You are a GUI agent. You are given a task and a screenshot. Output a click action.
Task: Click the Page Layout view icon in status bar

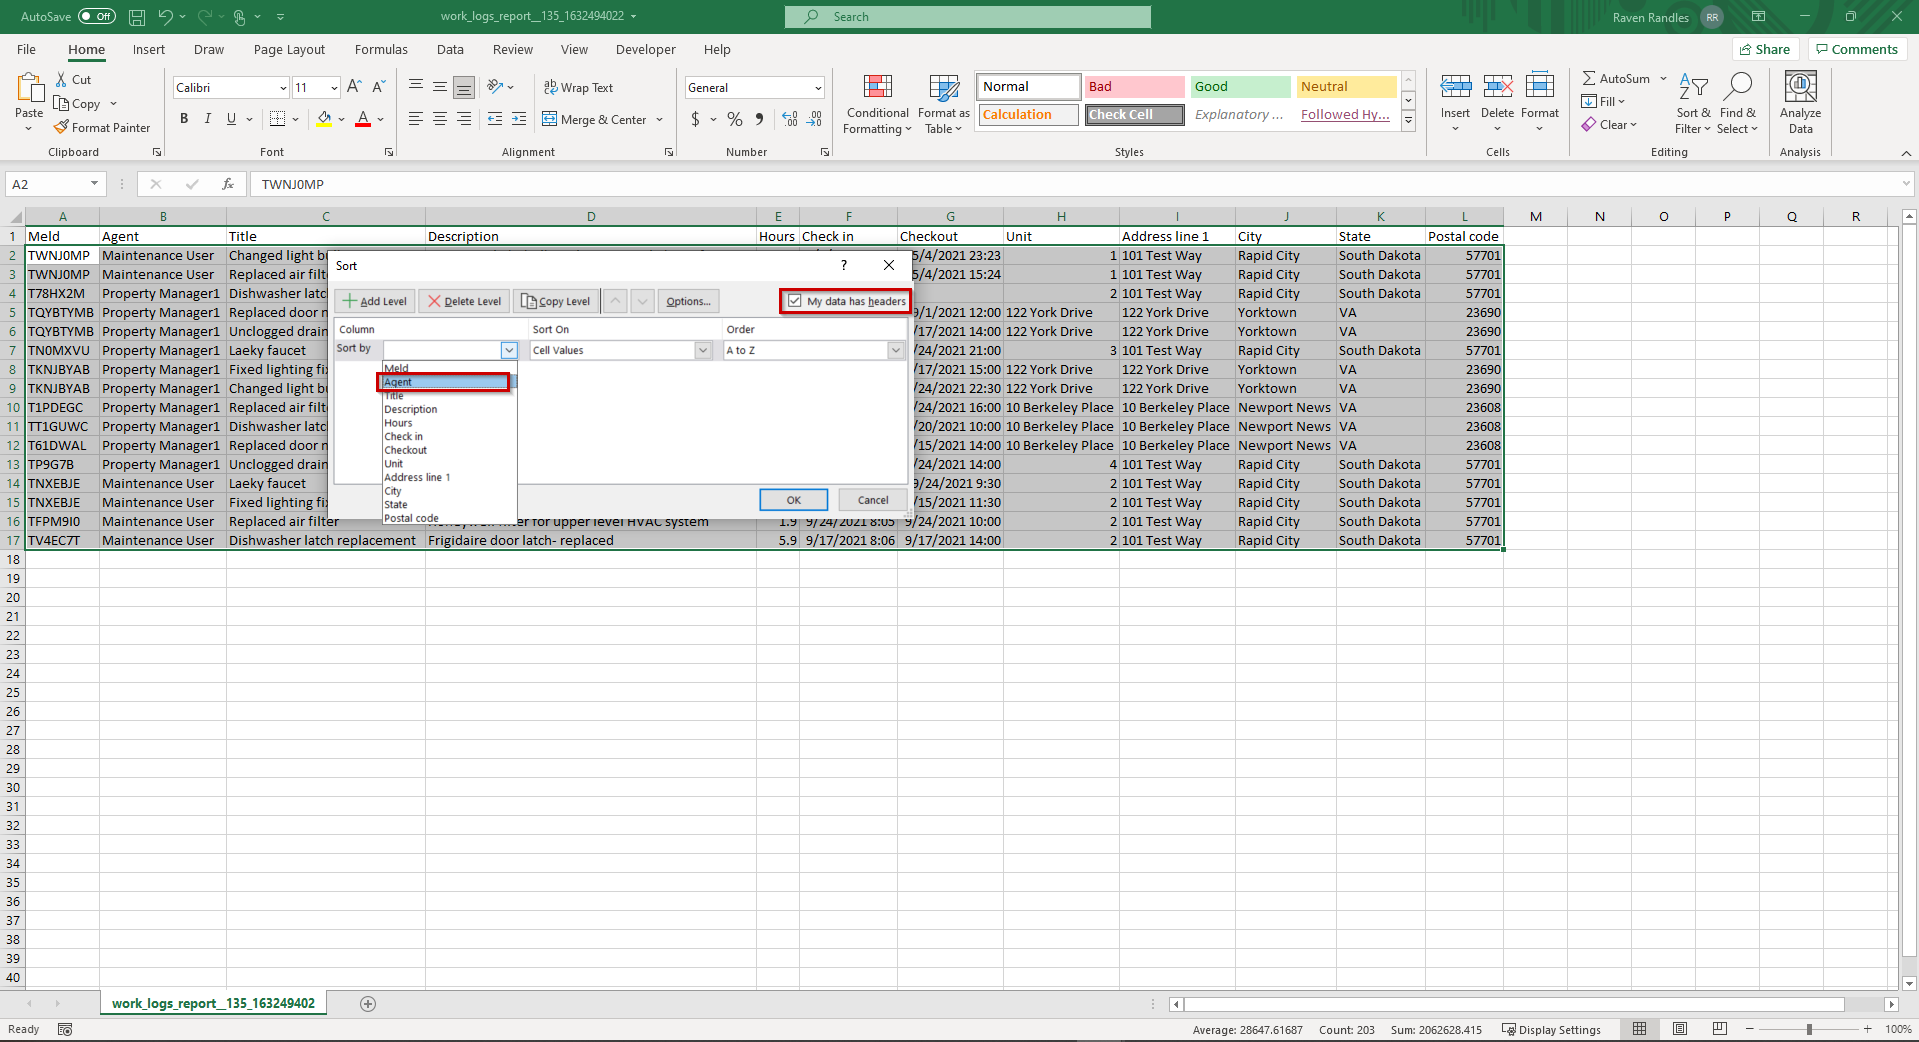tap(1680, 1029)
